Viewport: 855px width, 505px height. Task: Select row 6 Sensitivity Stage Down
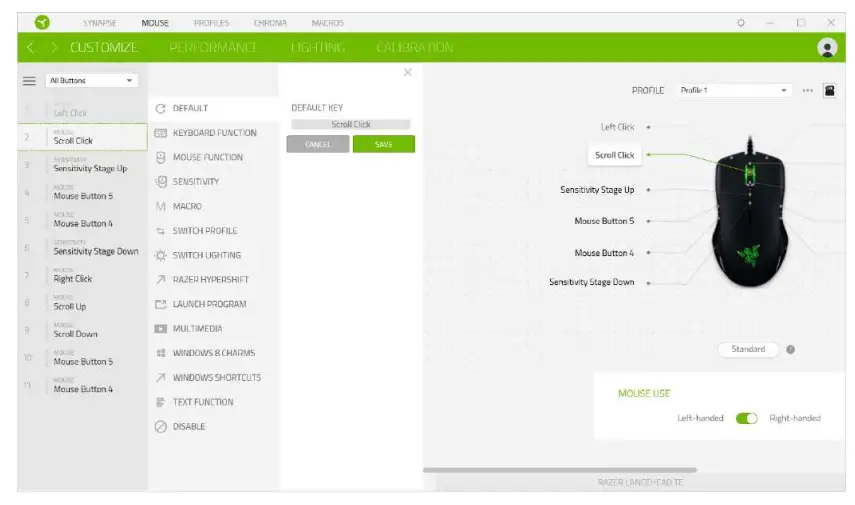pyautogui.click(x=83, y=248)
